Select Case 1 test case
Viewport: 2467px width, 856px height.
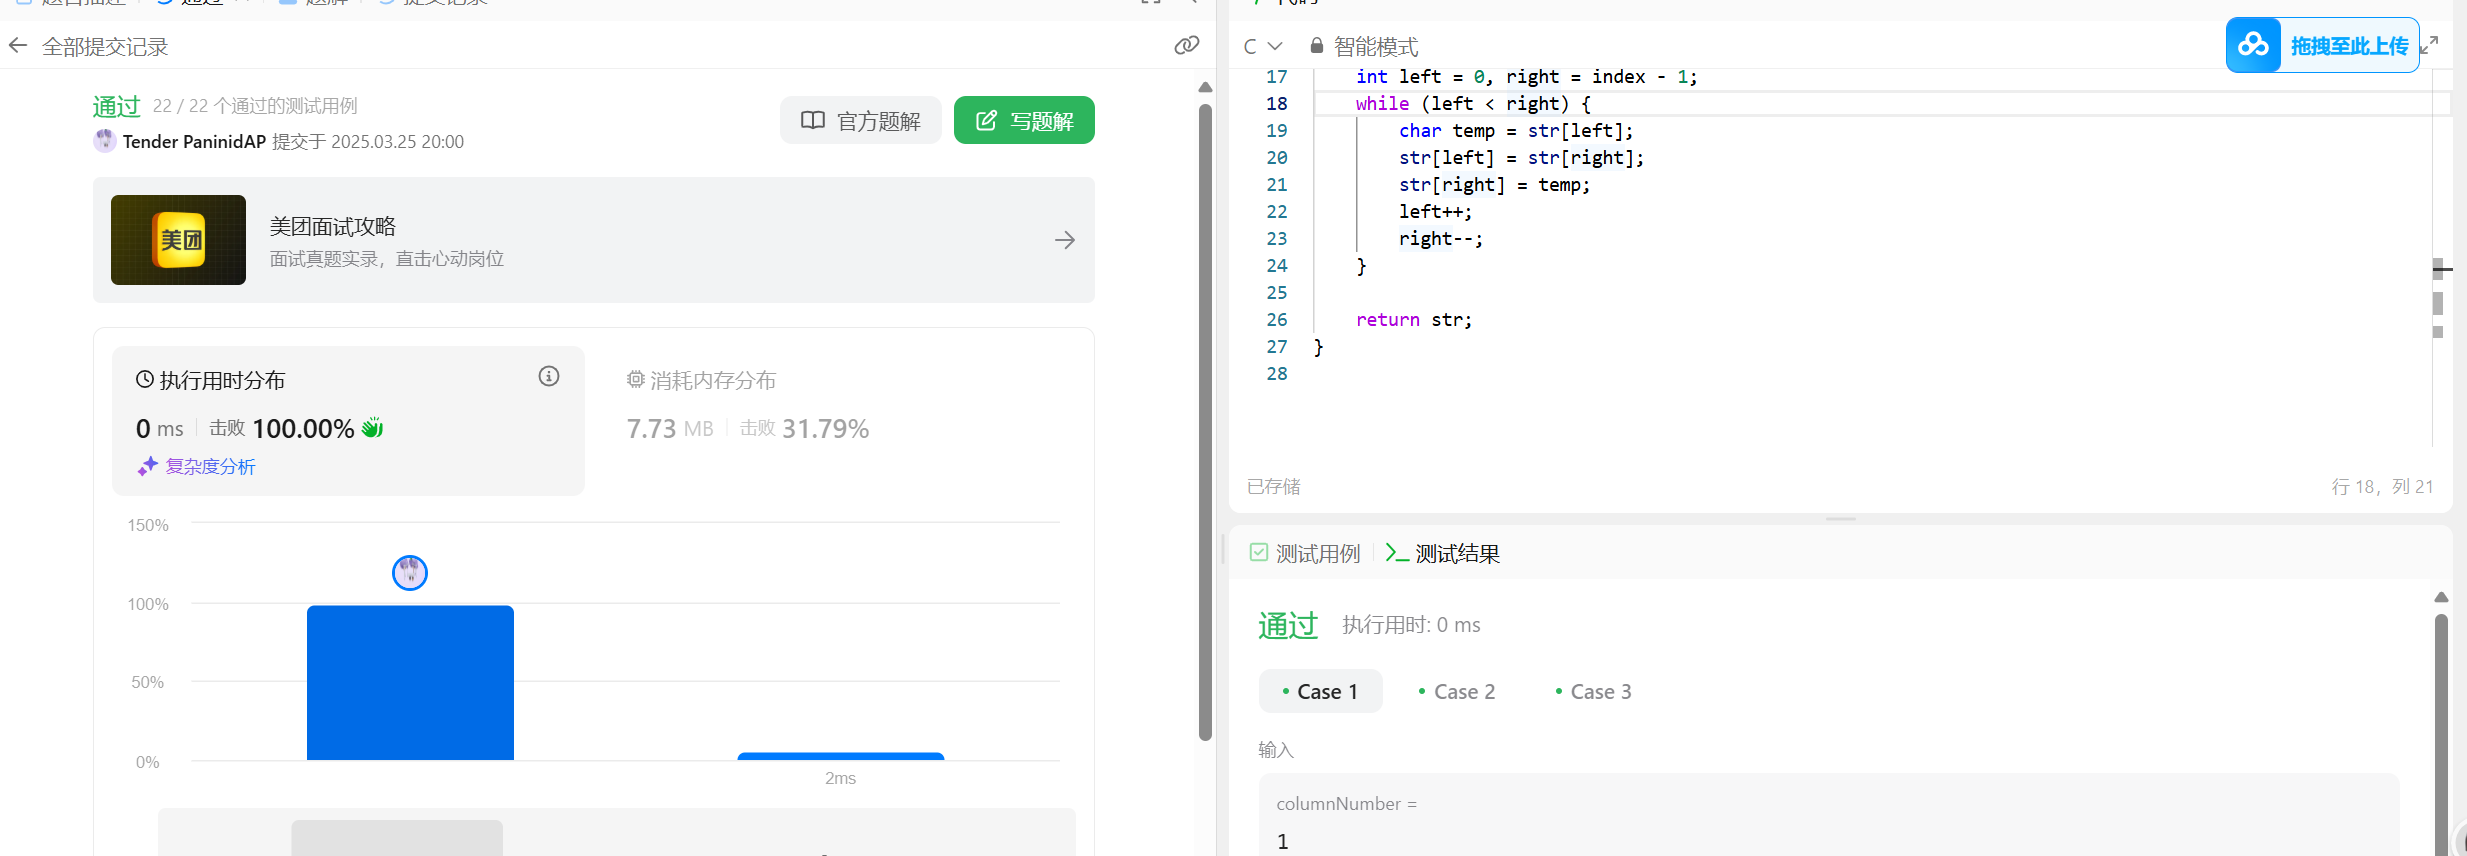[x=1320, y=692]
